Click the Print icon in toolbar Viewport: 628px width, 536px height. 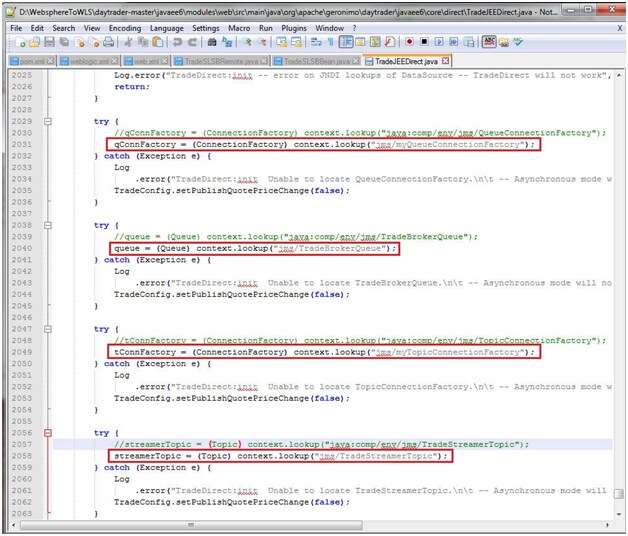(109, 43)
